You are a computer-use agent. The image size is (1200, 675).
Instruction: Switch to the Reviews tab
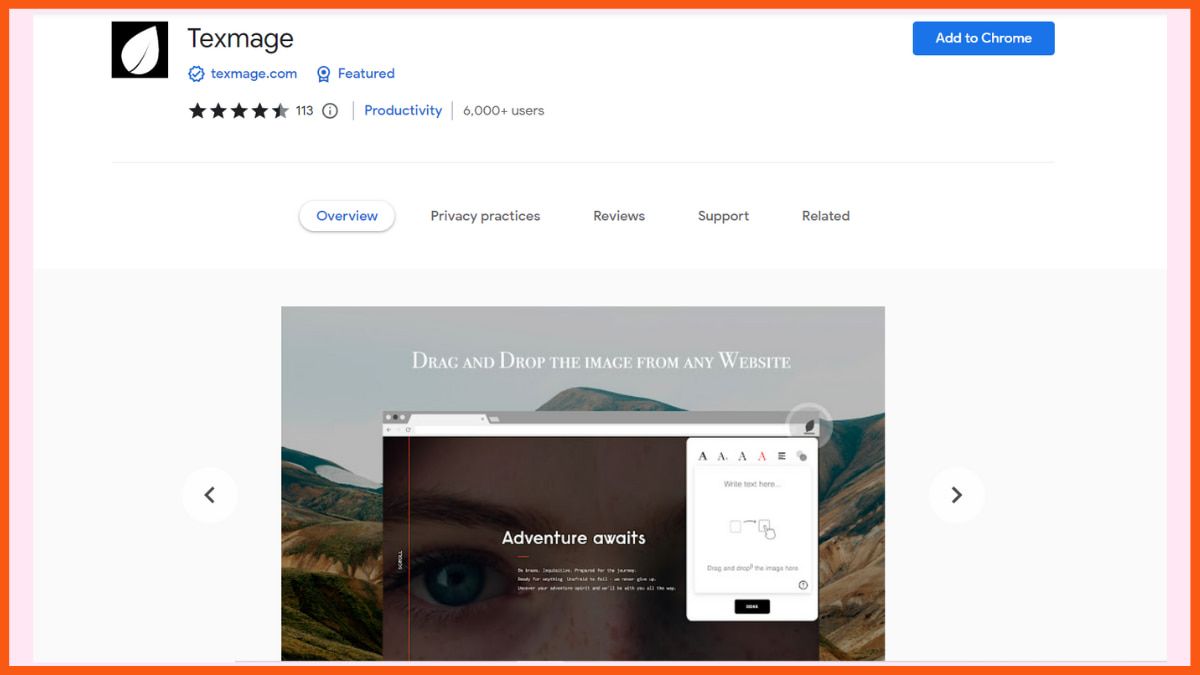tap(618, 216)
